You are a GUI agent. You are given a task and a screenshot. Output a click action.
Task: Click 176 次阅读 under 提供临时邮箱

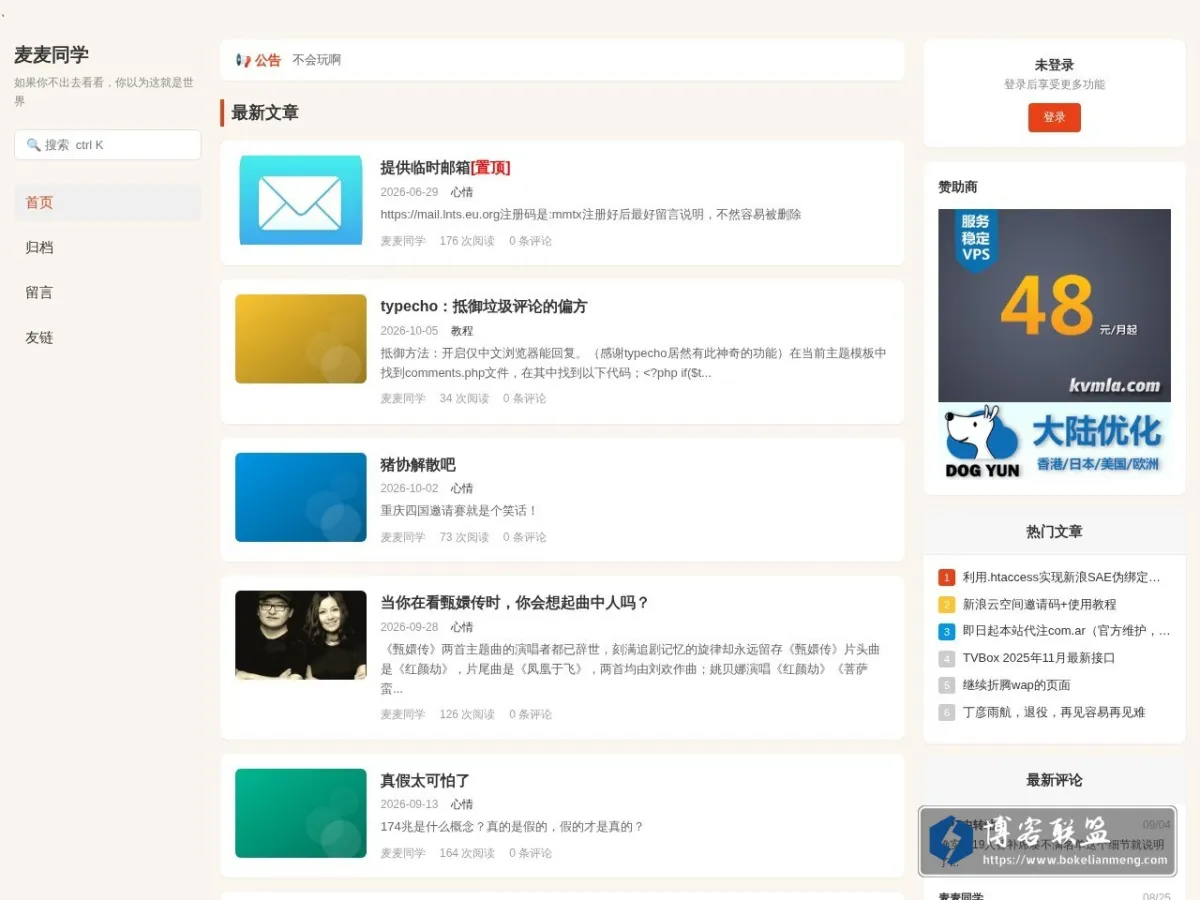point(467,241)
